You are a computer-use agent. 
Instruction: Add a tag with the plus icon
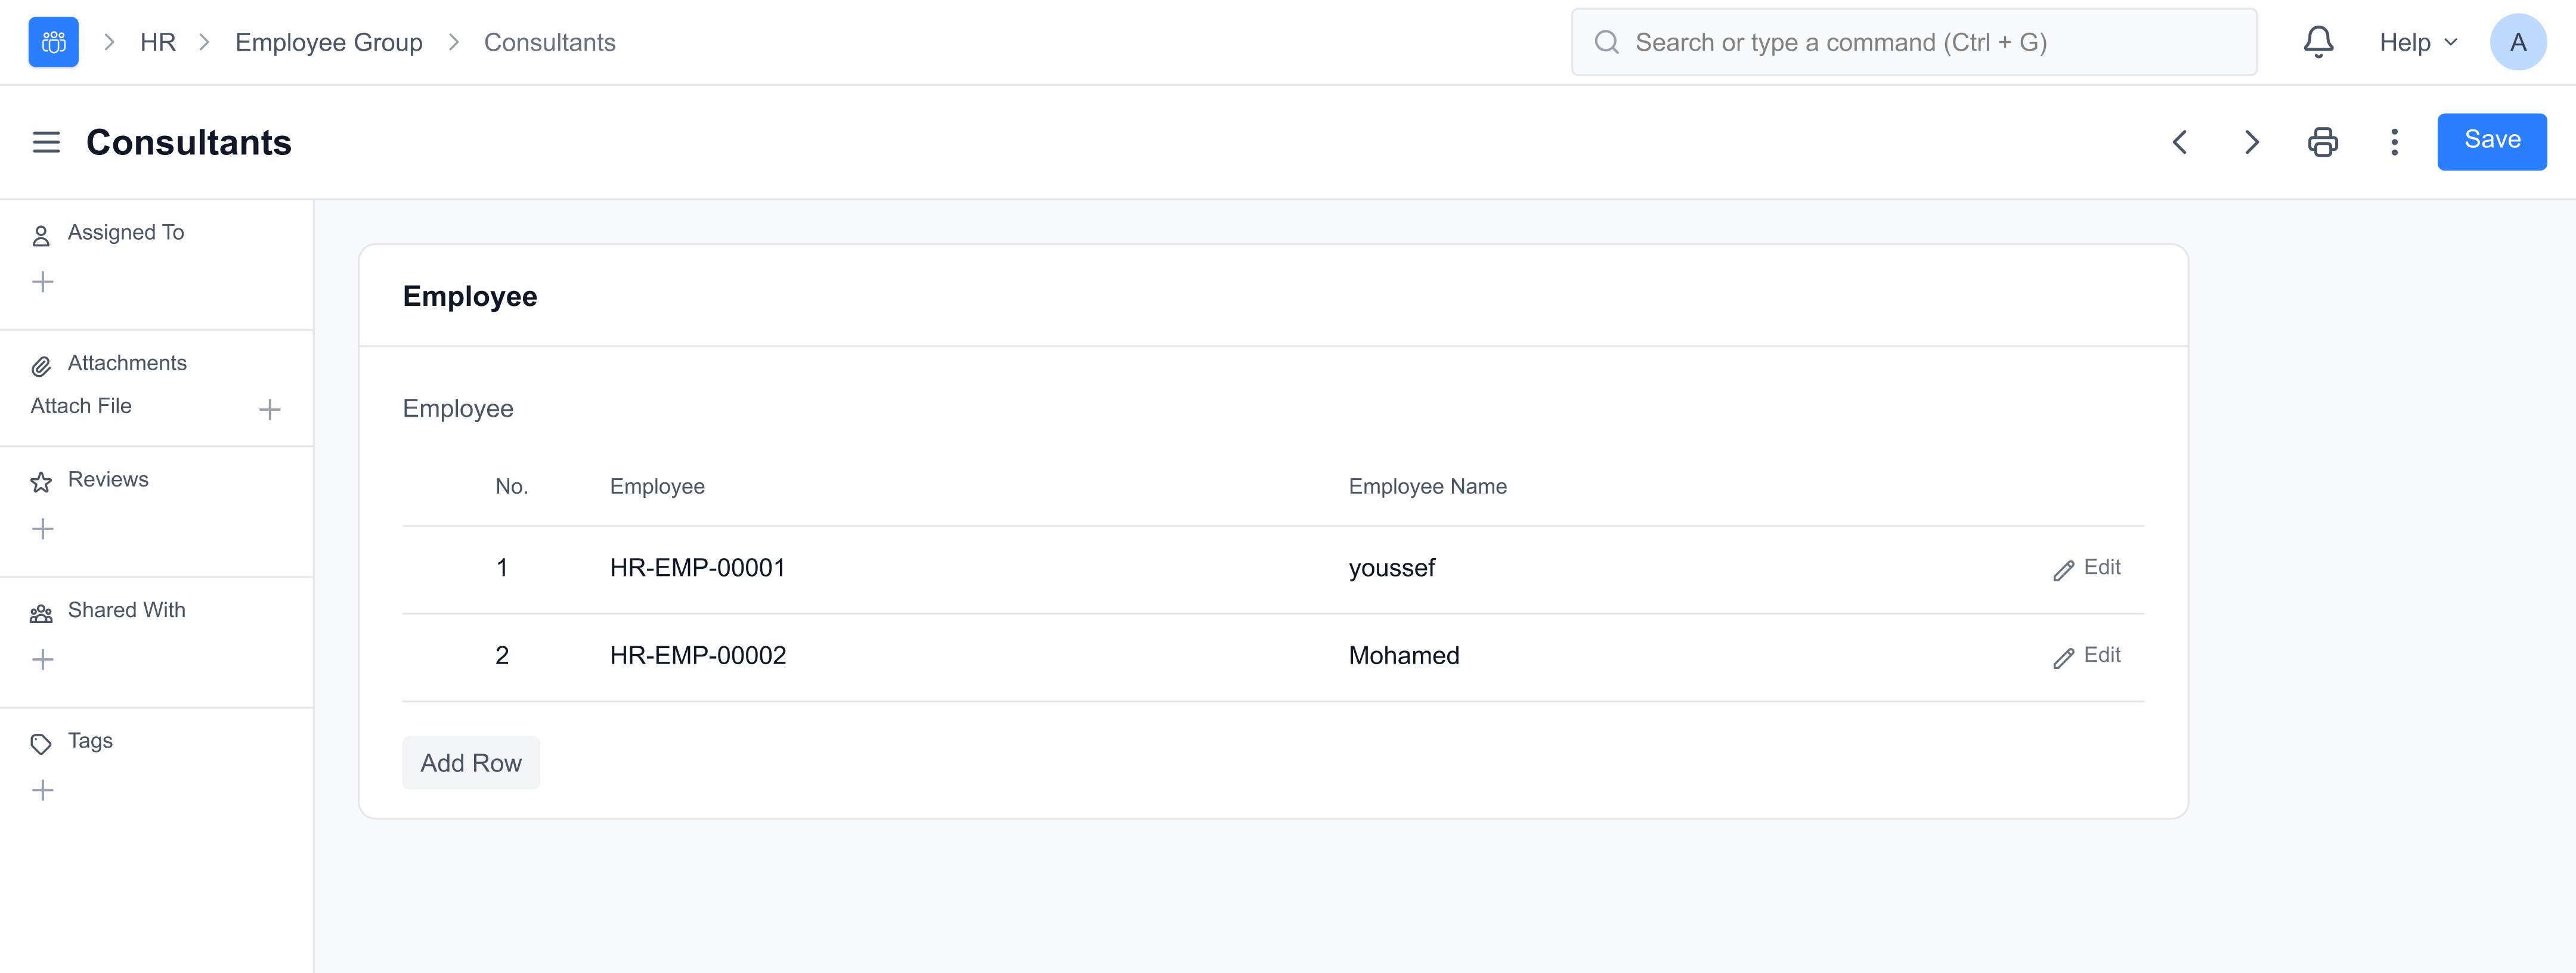(43, 790)
